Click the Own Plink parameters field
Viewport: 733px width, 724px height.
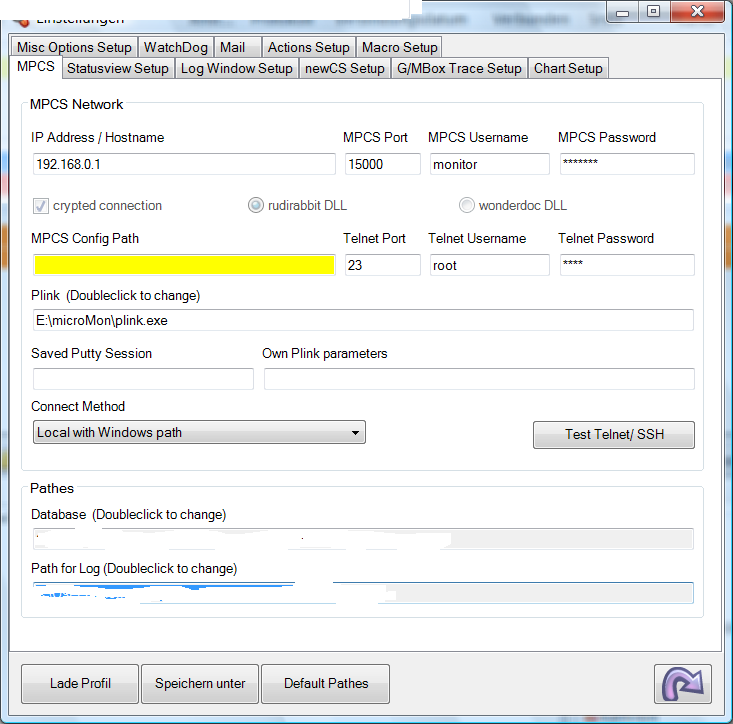(x=479, y=379)
